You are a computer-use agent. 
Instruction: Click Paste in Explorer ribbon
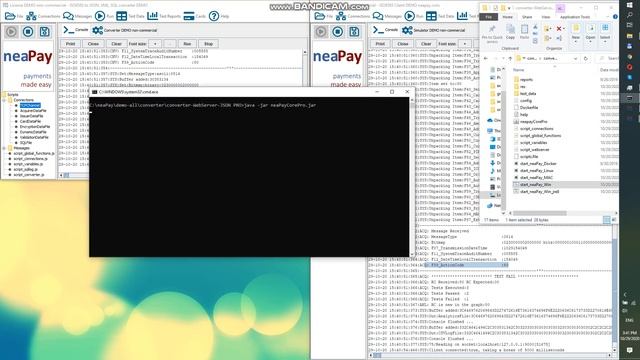(524, 32)
